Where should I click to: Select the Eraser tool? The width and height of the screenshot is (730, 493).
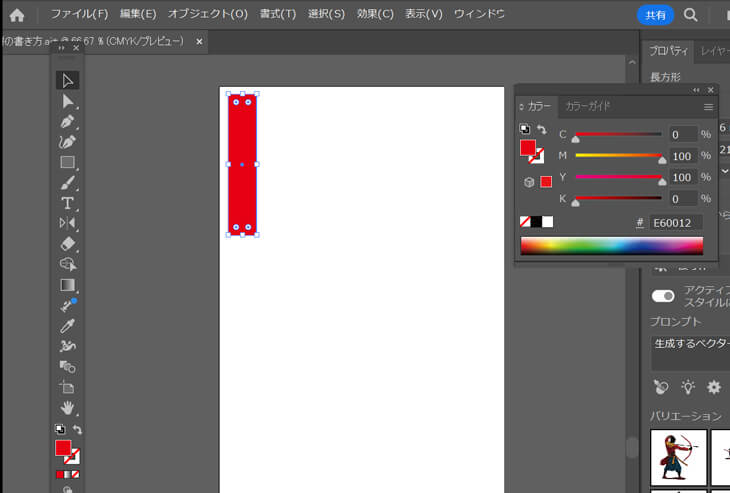click(68, 243)
